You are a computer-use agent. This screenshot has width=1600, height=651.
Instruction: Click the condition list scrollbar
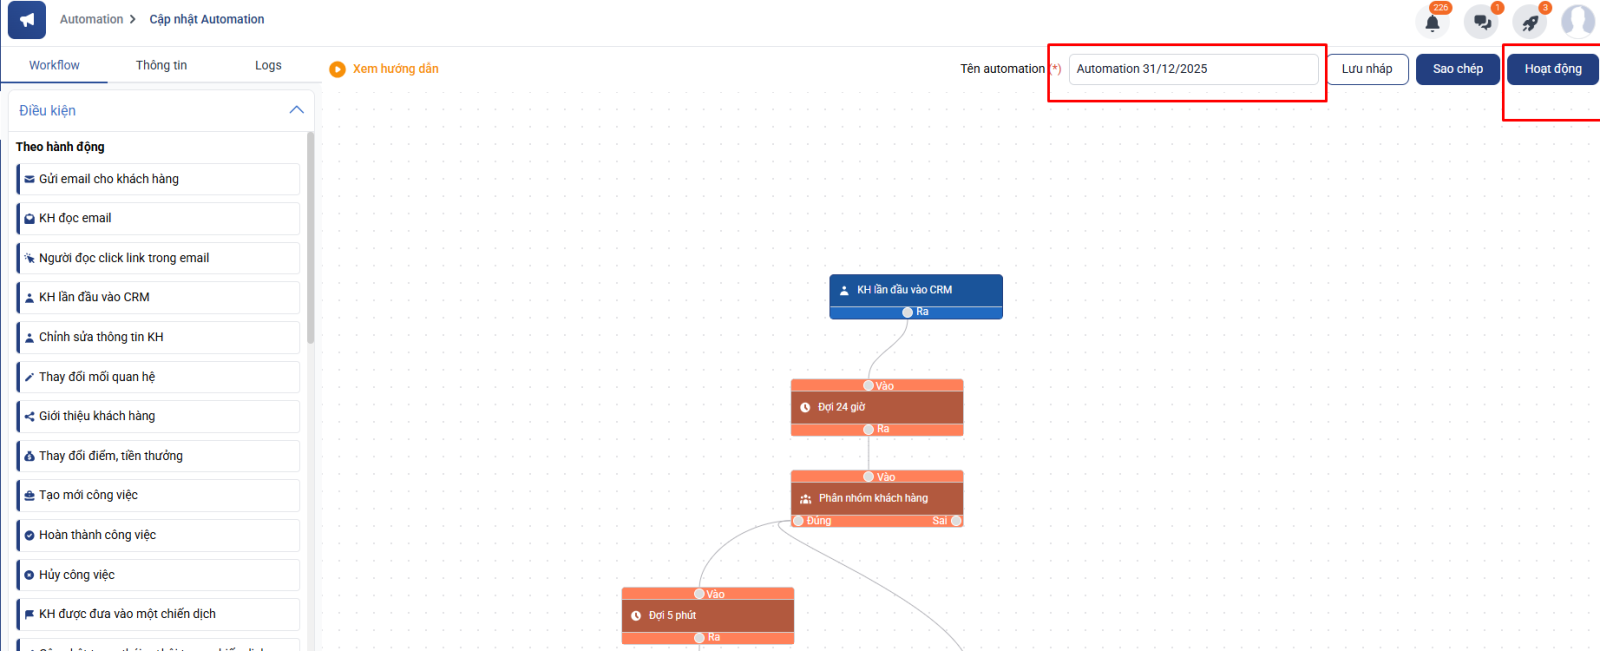(x=310, y=240)
